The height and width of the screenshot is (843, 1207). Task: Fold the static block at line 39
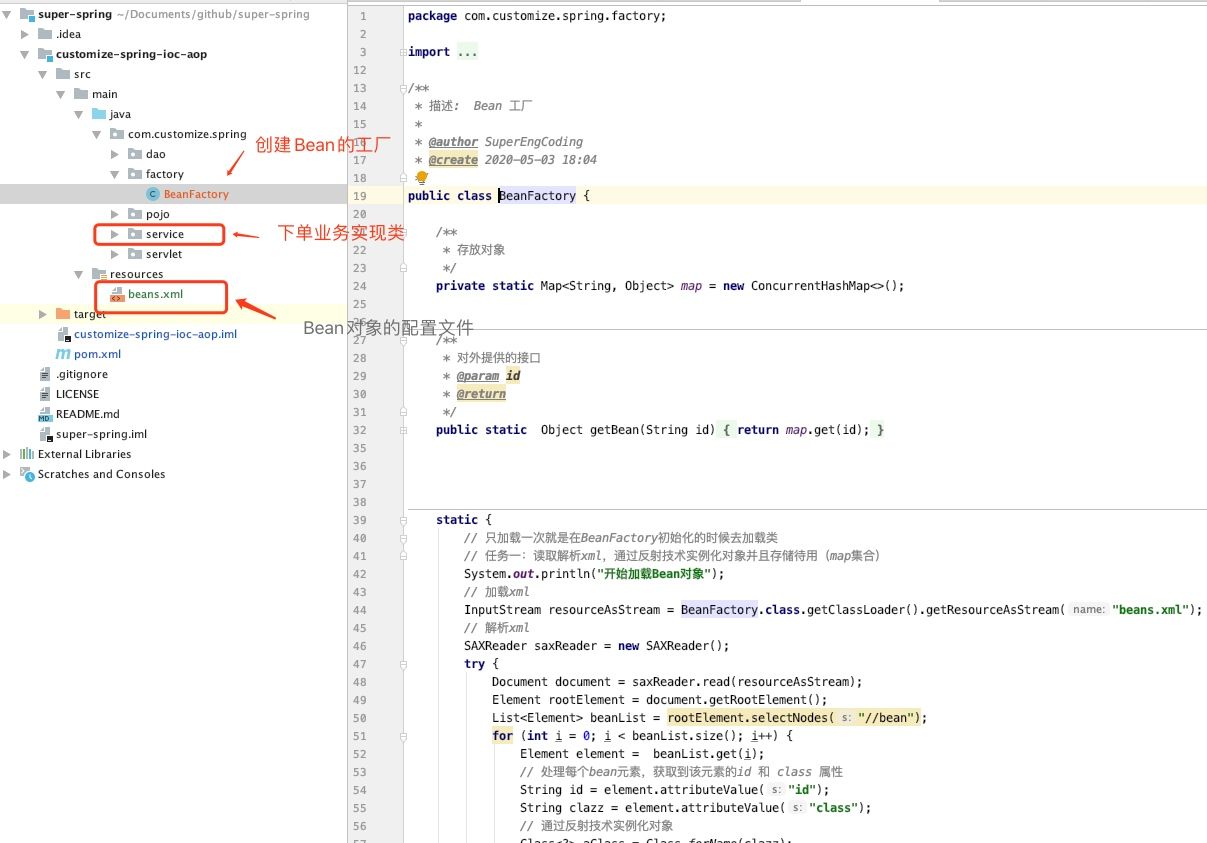(x=403, y=520)
